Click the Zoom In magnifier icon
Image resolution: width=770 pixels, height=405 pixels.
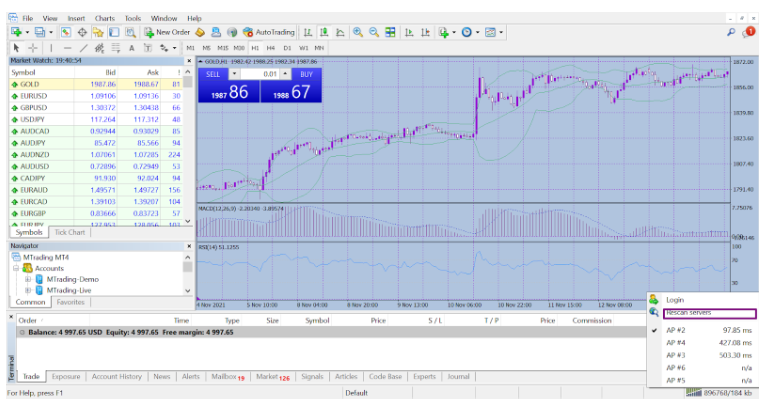358,32
